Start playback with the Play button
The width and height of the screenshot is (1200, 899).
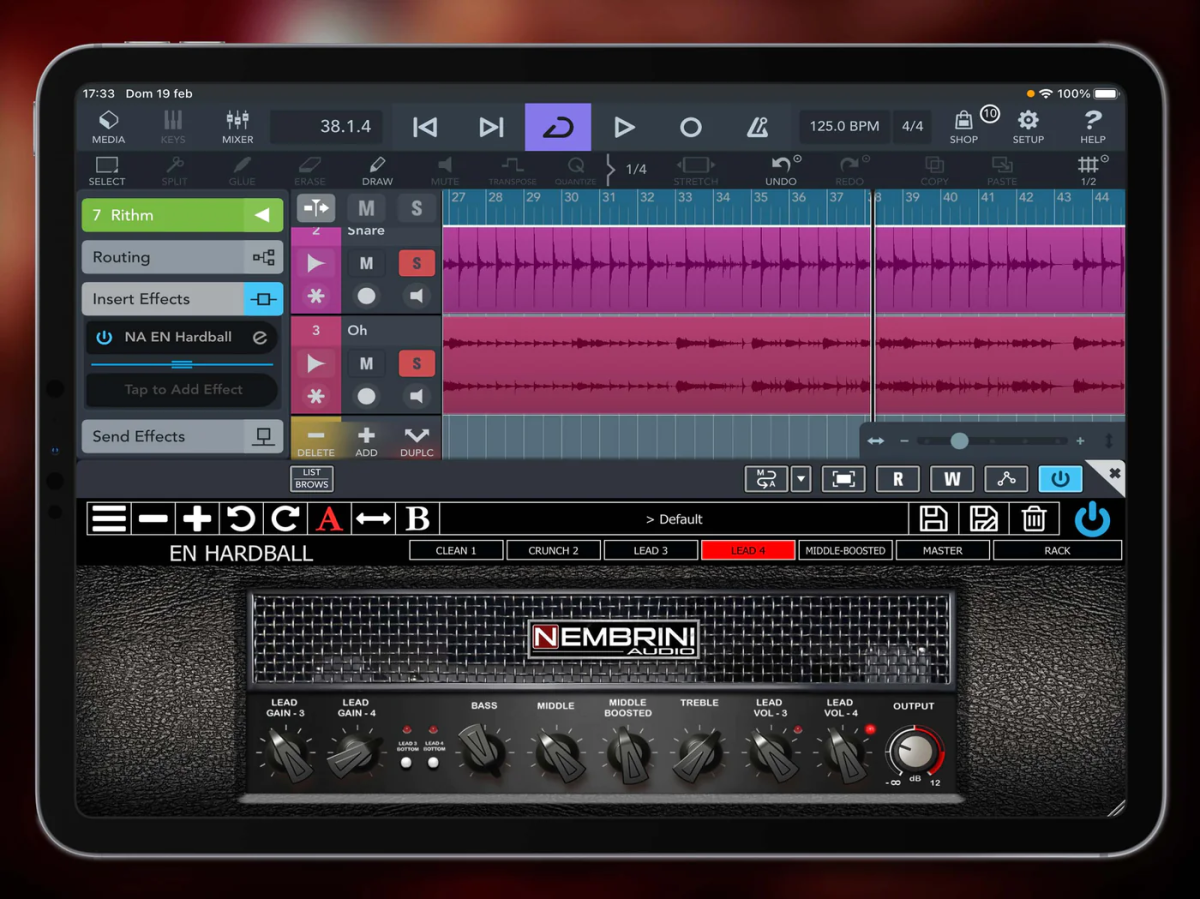click(624, 127)
